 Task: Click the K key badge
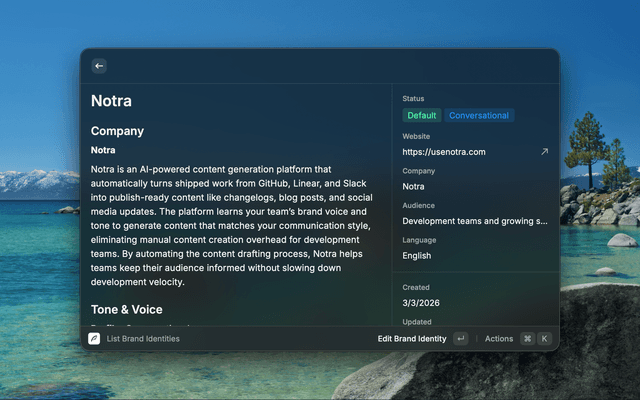click(x=545, y=339)
